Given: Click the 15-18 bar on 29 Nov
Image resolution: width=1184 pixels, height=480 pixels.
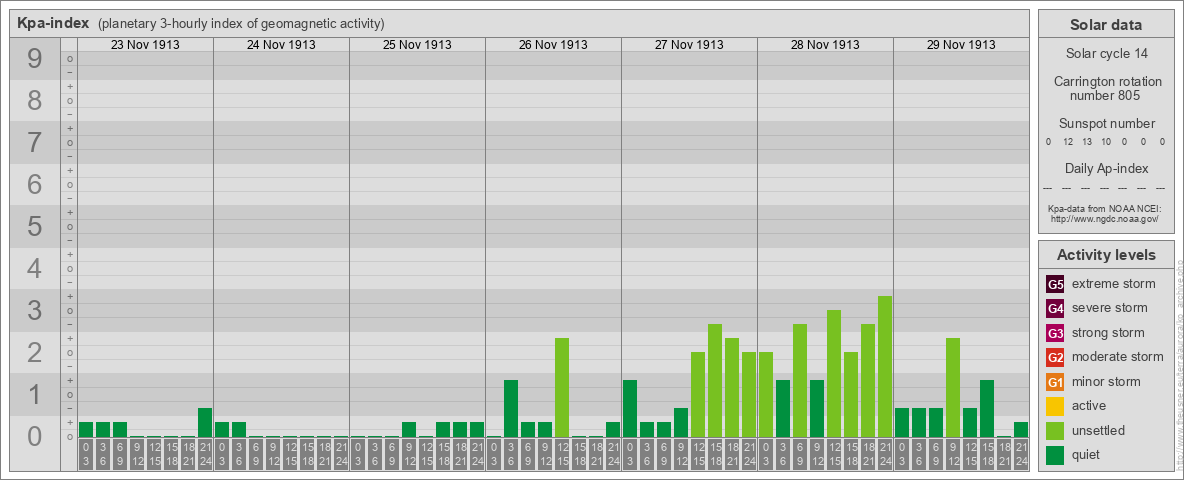Looking at the screenshot, I should coord(986,409).
